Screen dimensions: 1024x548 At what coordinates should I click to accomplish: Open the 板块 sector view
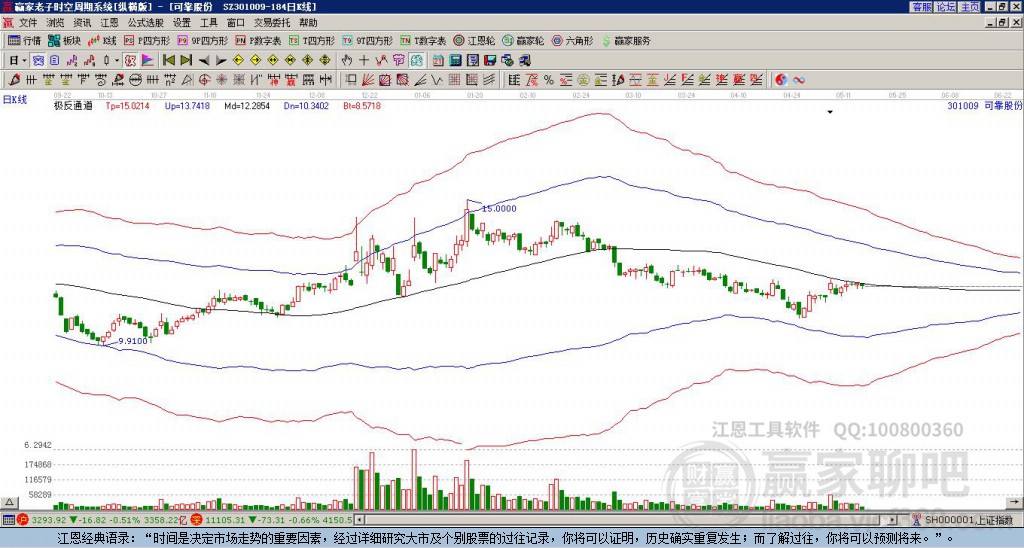pos(64,40)
